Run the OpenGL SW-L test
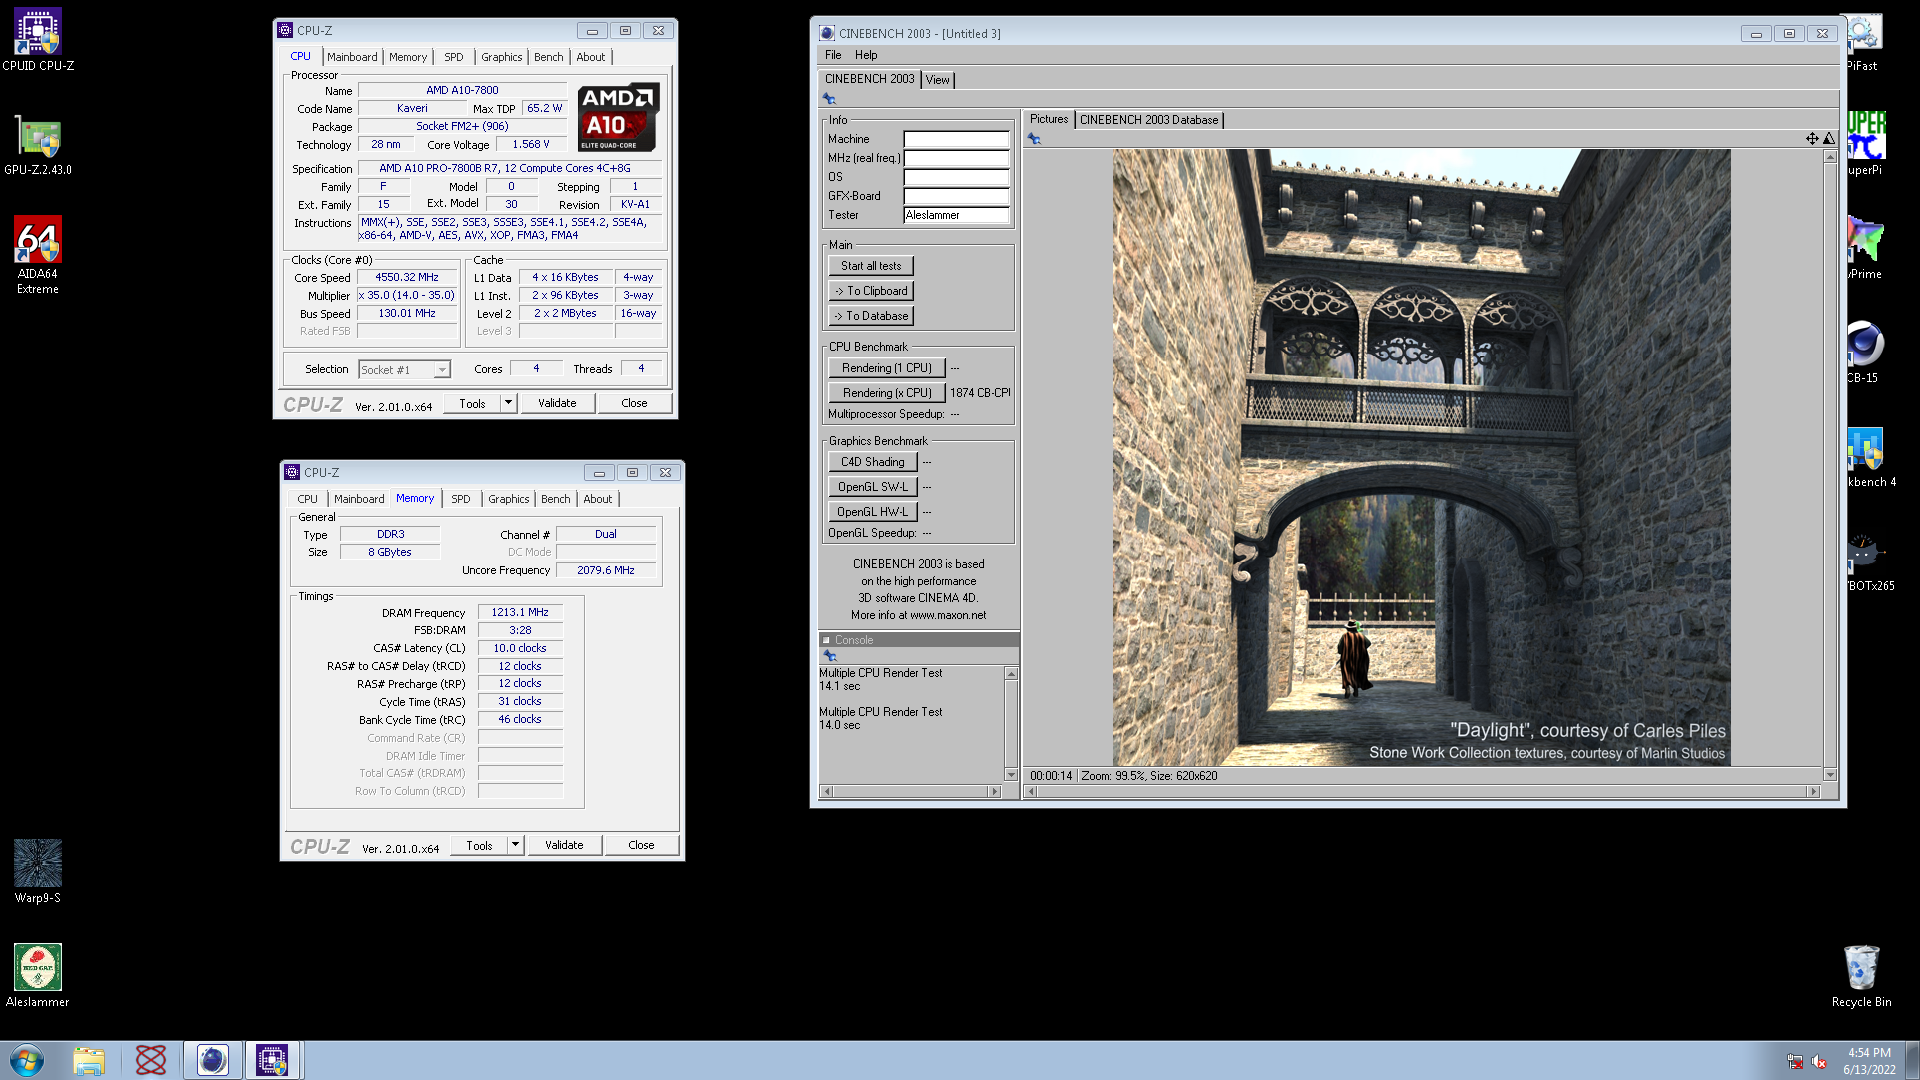1920x1080 pixels. point(872,487)
